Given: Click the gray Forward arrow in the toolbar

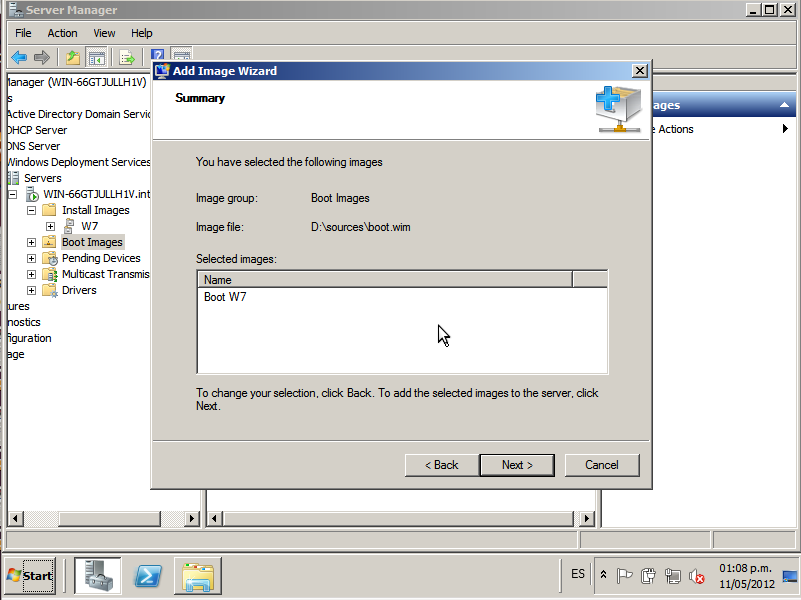Looking at the screenshot, I should pos(42,57).
